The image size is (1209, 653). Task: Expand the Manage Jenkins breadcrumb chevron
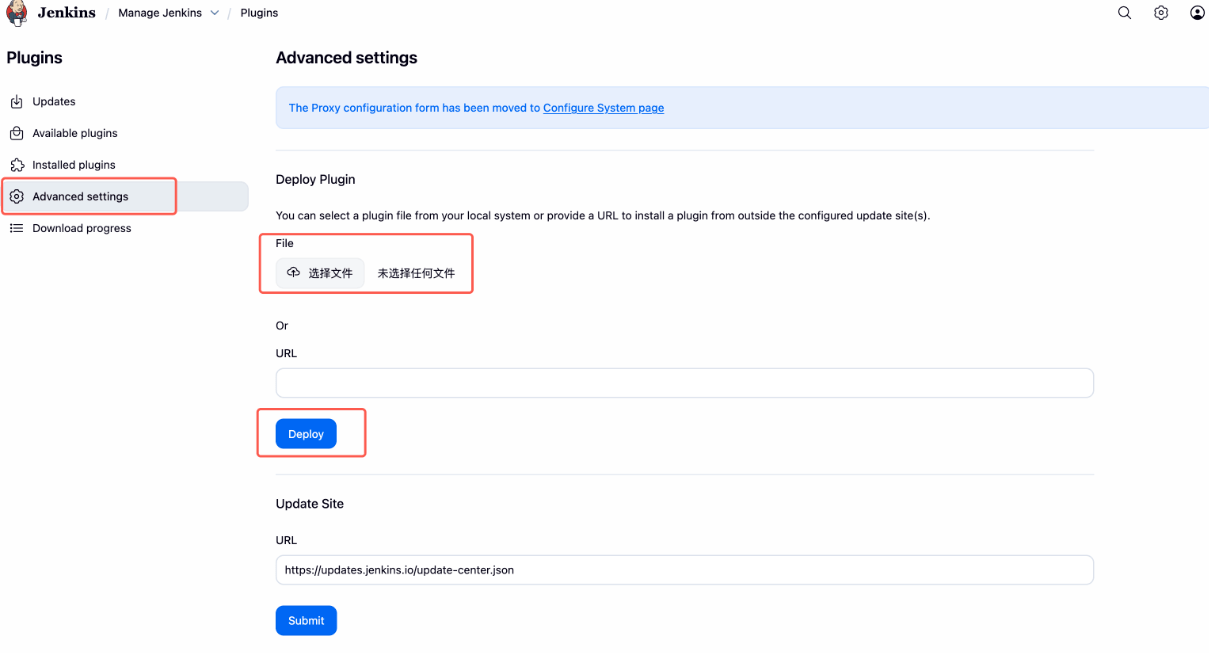[214, 13]
